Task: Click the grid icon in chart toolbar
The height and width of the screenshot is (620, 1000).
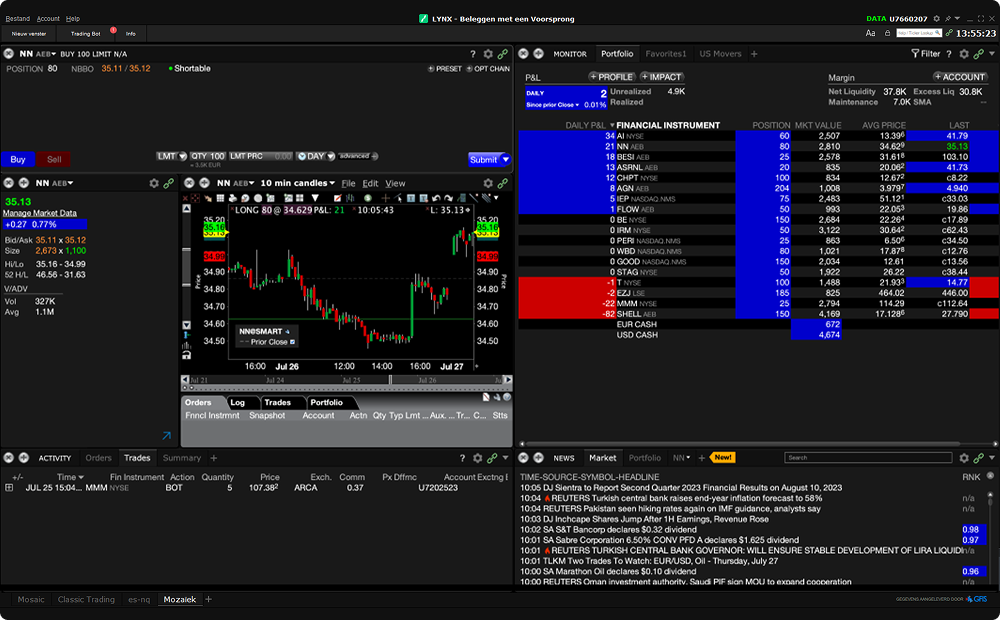Action: pos(220,198)
